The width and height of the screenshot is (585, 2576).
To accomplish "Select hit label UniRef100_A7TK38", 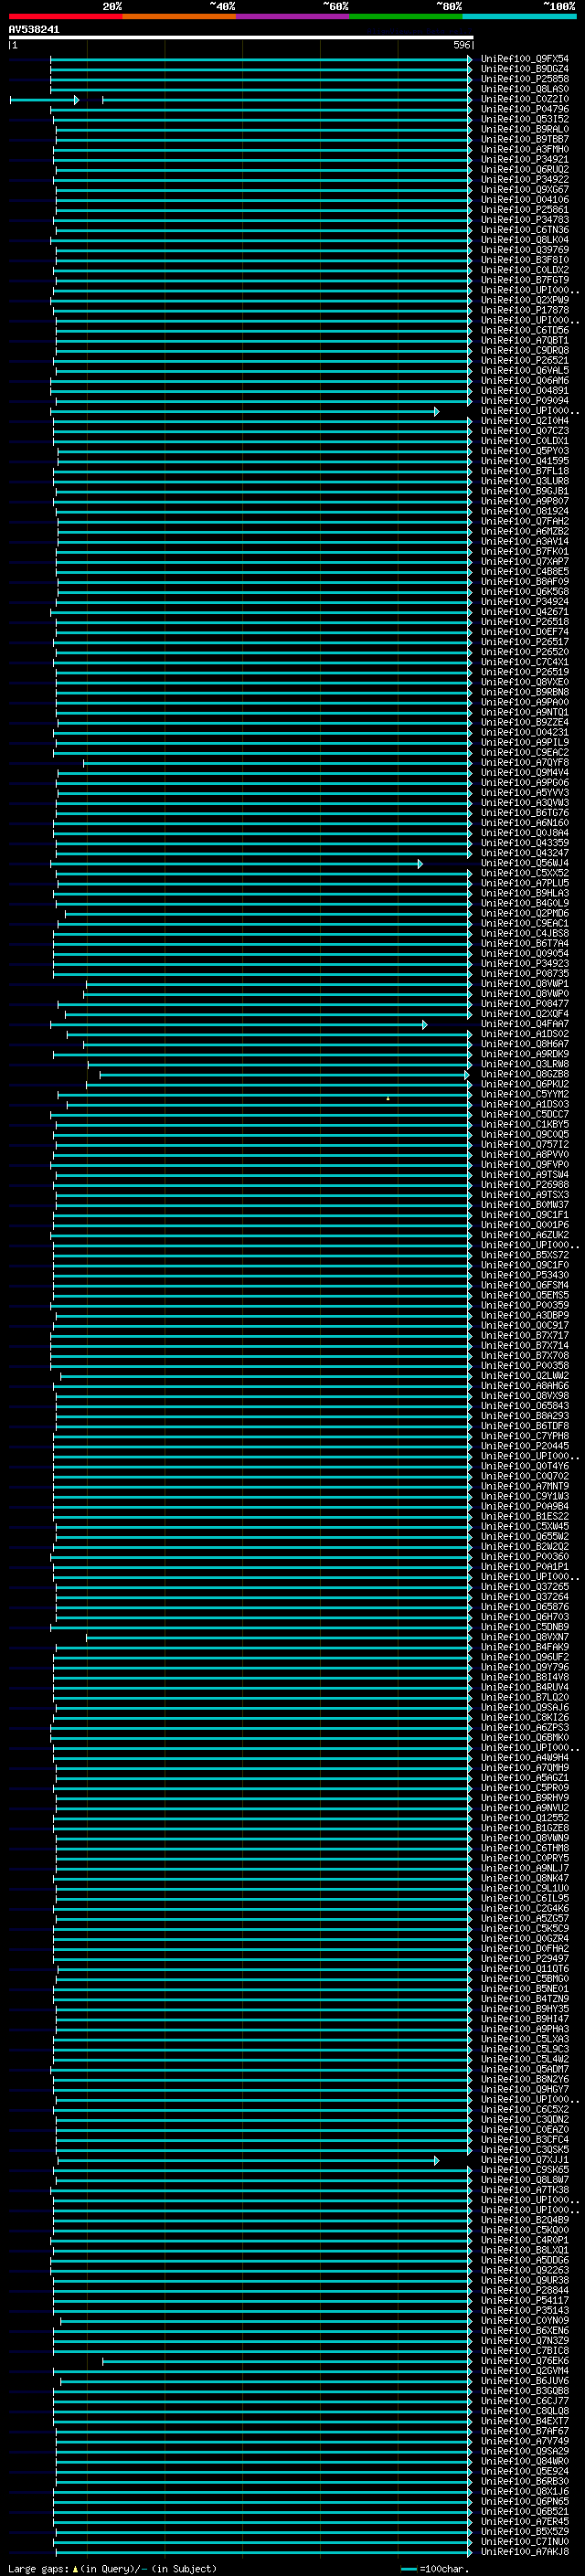I will (525, 2190).
